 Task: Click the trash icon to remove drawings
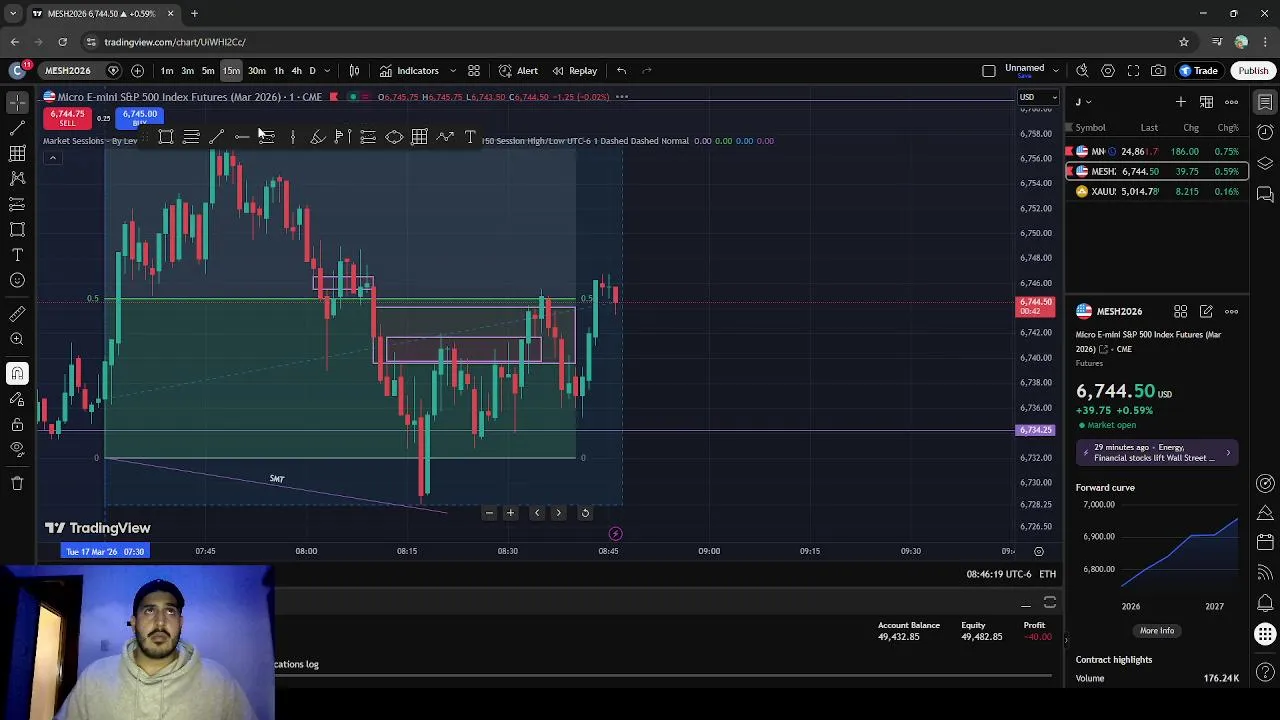coord(17,483)
